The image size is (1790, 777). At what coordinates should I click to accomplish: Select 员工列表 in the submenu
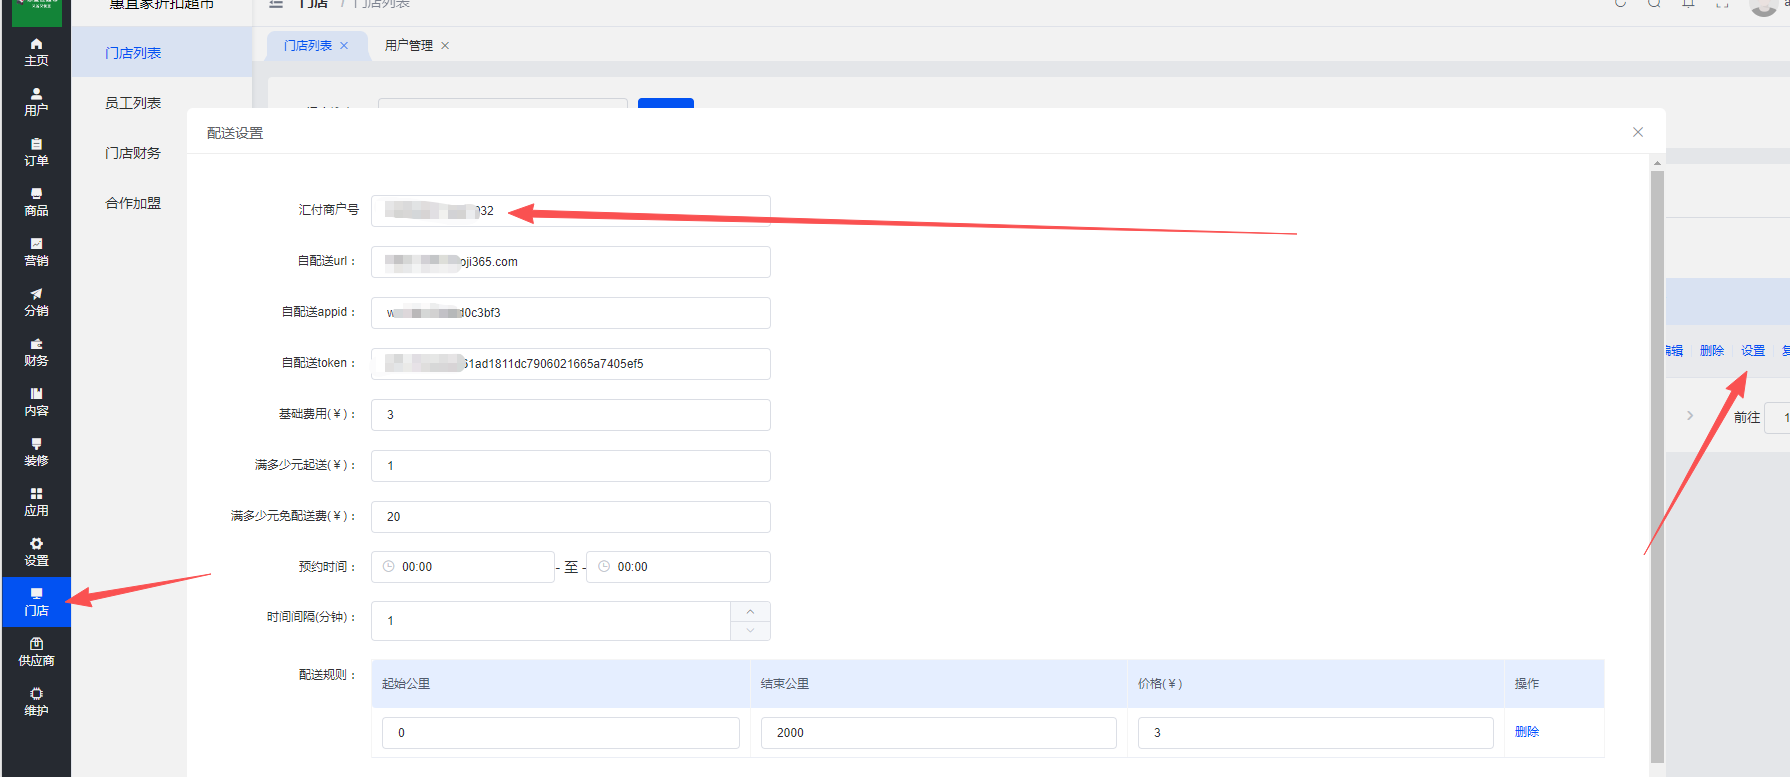click(133, 103)
